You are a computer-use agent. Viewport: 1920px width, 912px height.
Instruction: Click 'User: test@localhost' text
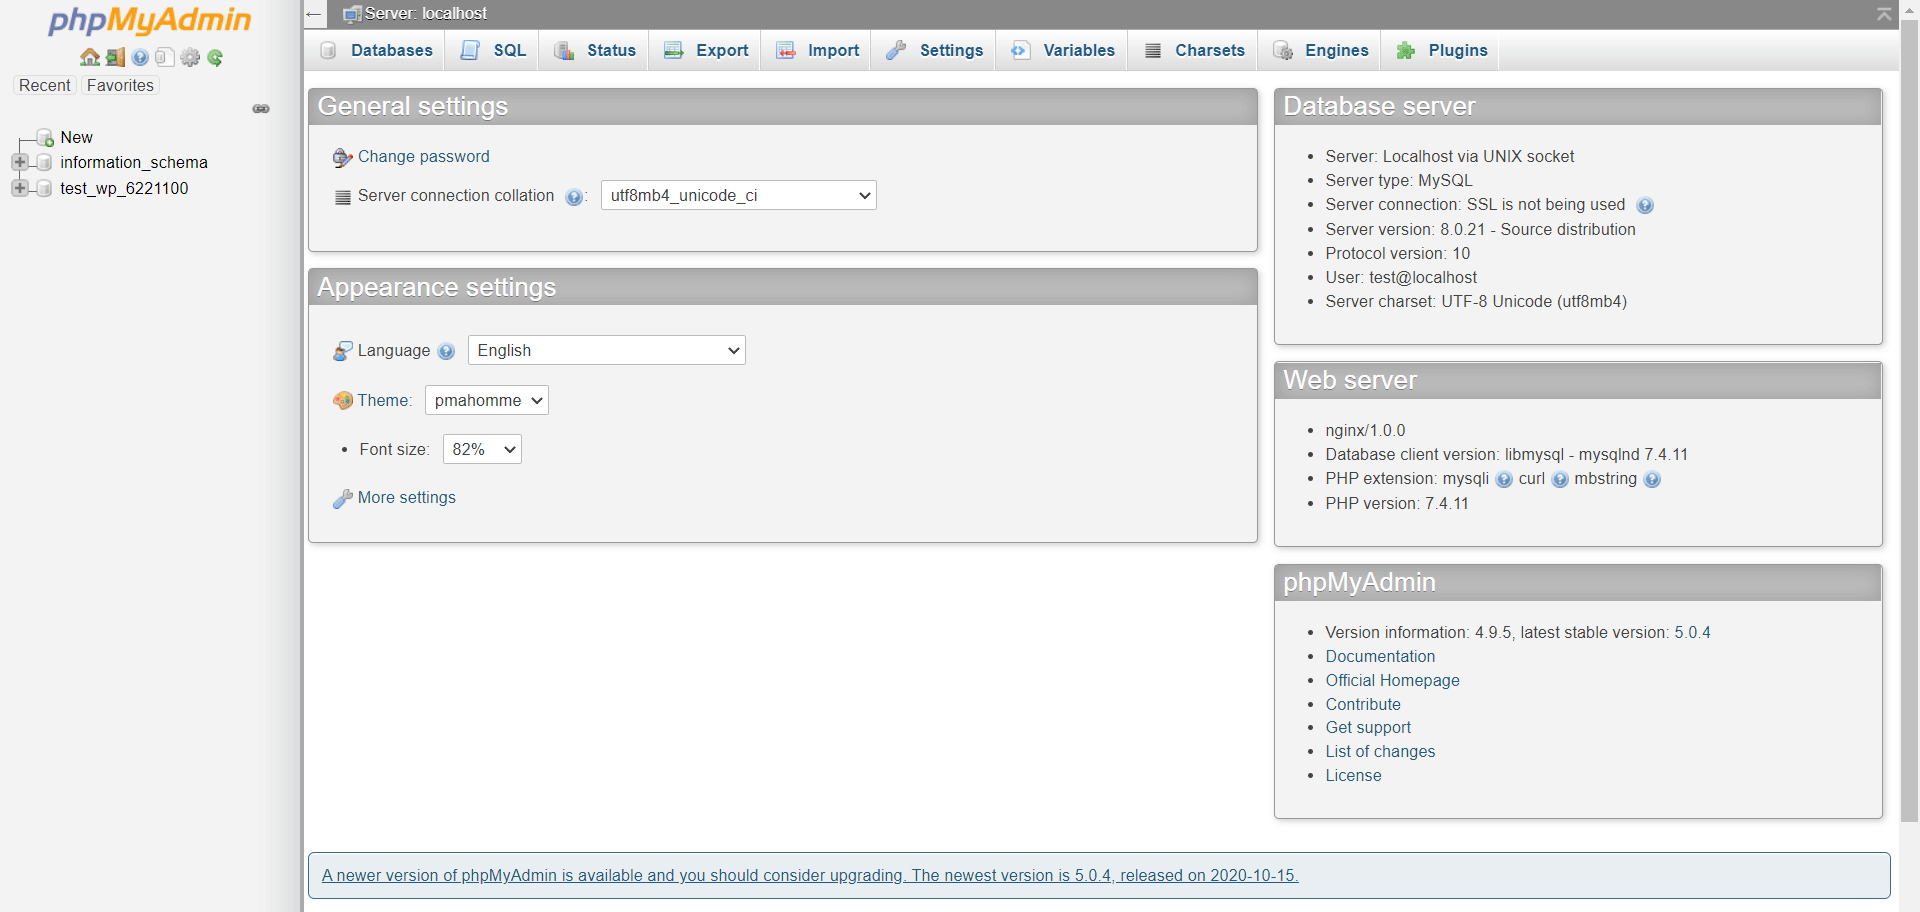pyautogui.click(x=1401, y=277)
